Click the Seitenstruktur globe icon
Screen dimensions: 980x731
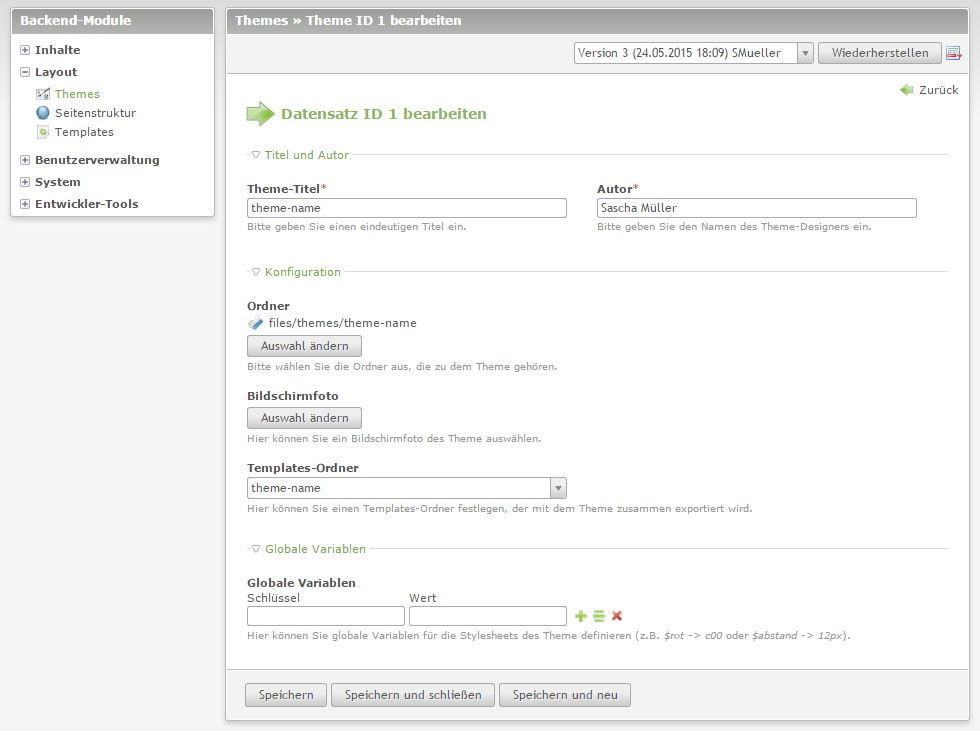[43, 113]
